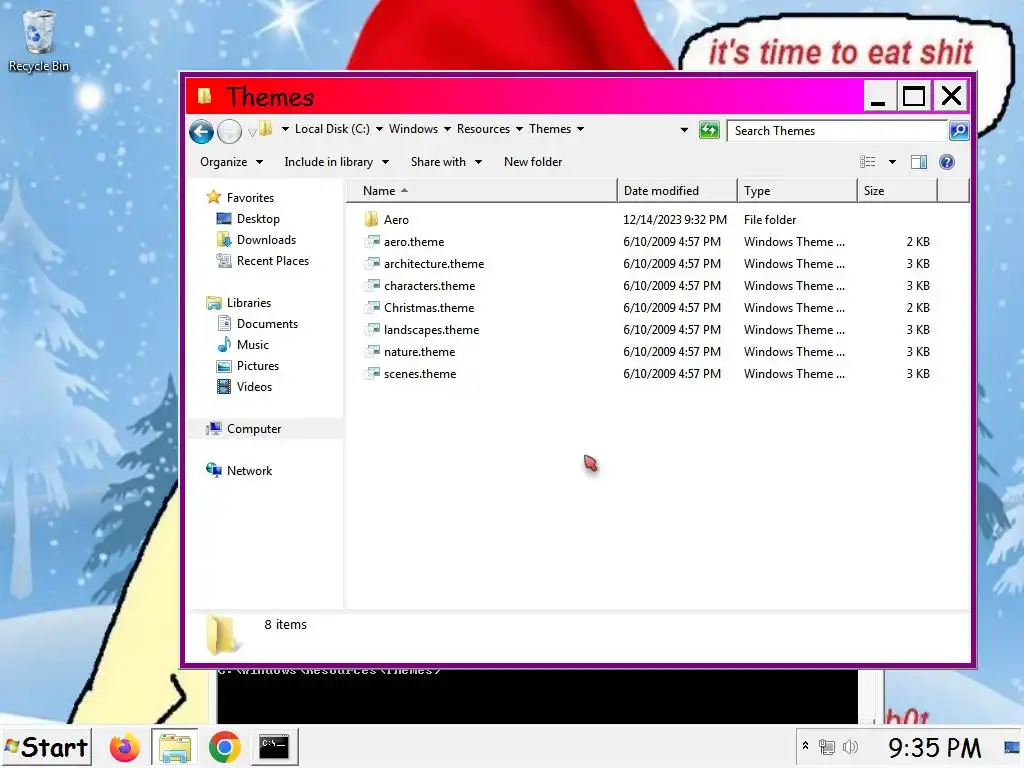
Task: Show hidden tray icons arrow
Action: coord(805,746)
